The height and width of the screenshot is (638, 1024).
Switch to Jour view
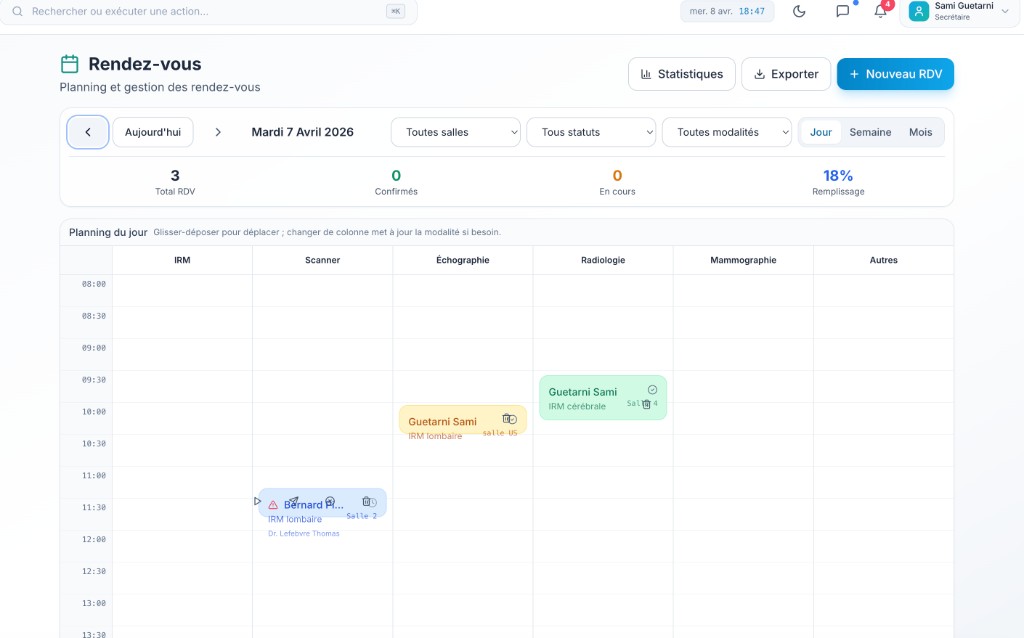(x=821, y=132)
